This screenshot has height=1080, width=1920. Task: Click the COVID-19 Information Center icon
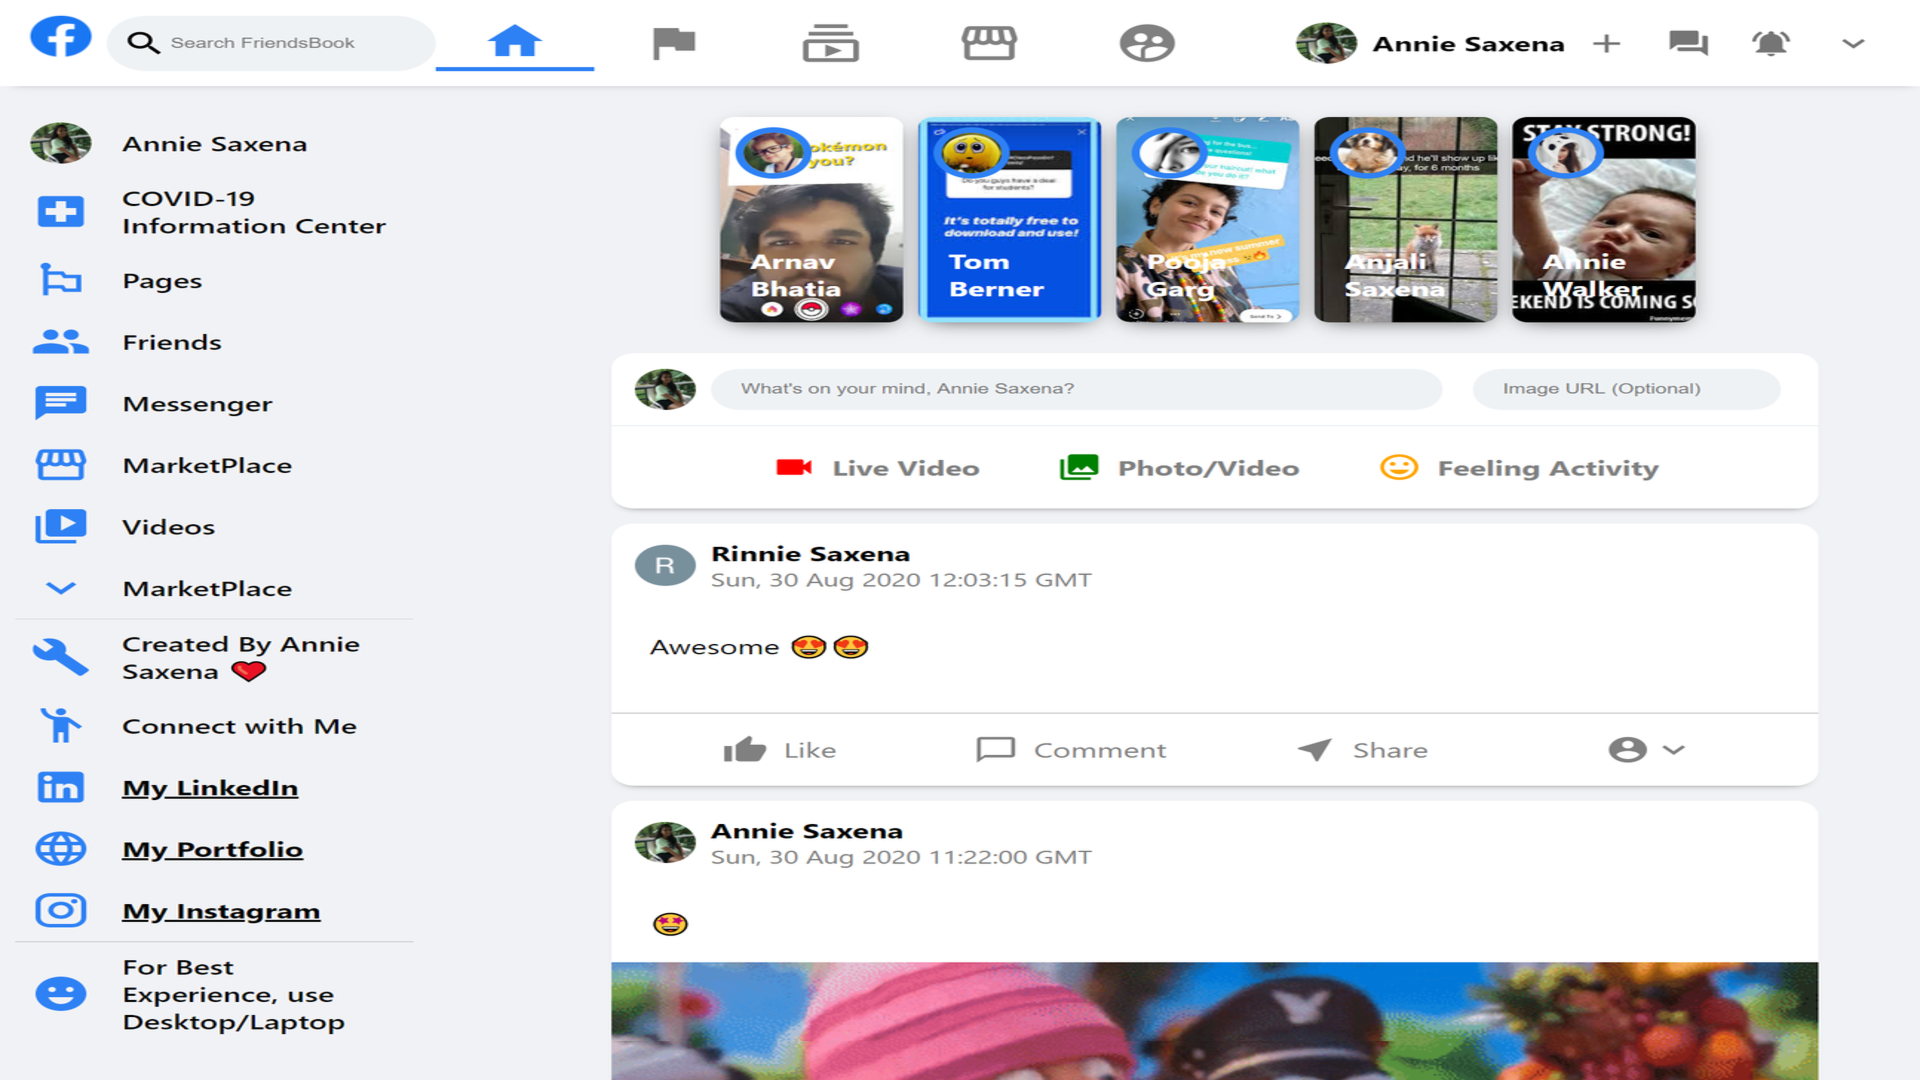pos(60,212)
